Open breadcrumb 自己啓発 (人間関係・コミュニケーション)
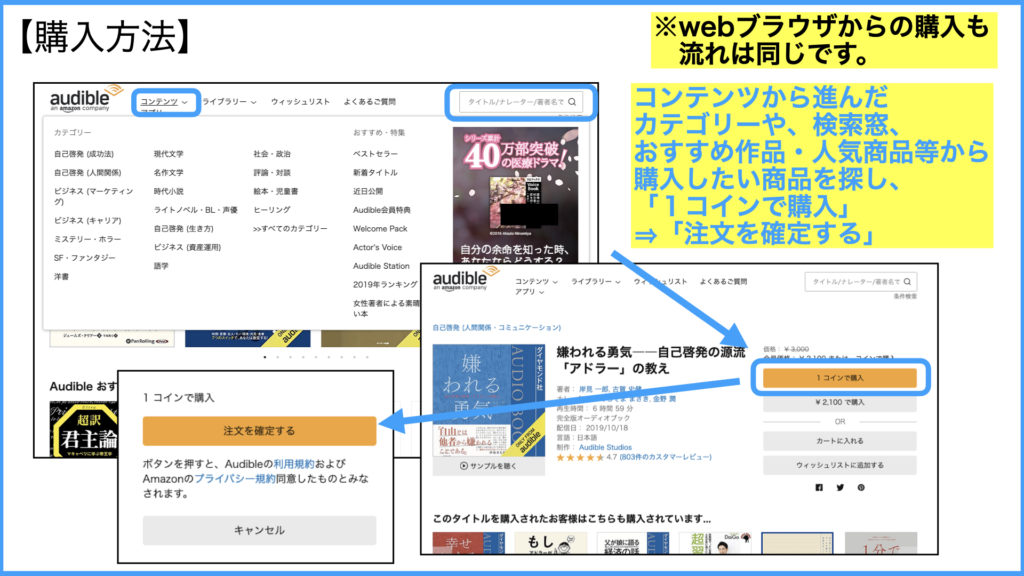 [496, 328]
